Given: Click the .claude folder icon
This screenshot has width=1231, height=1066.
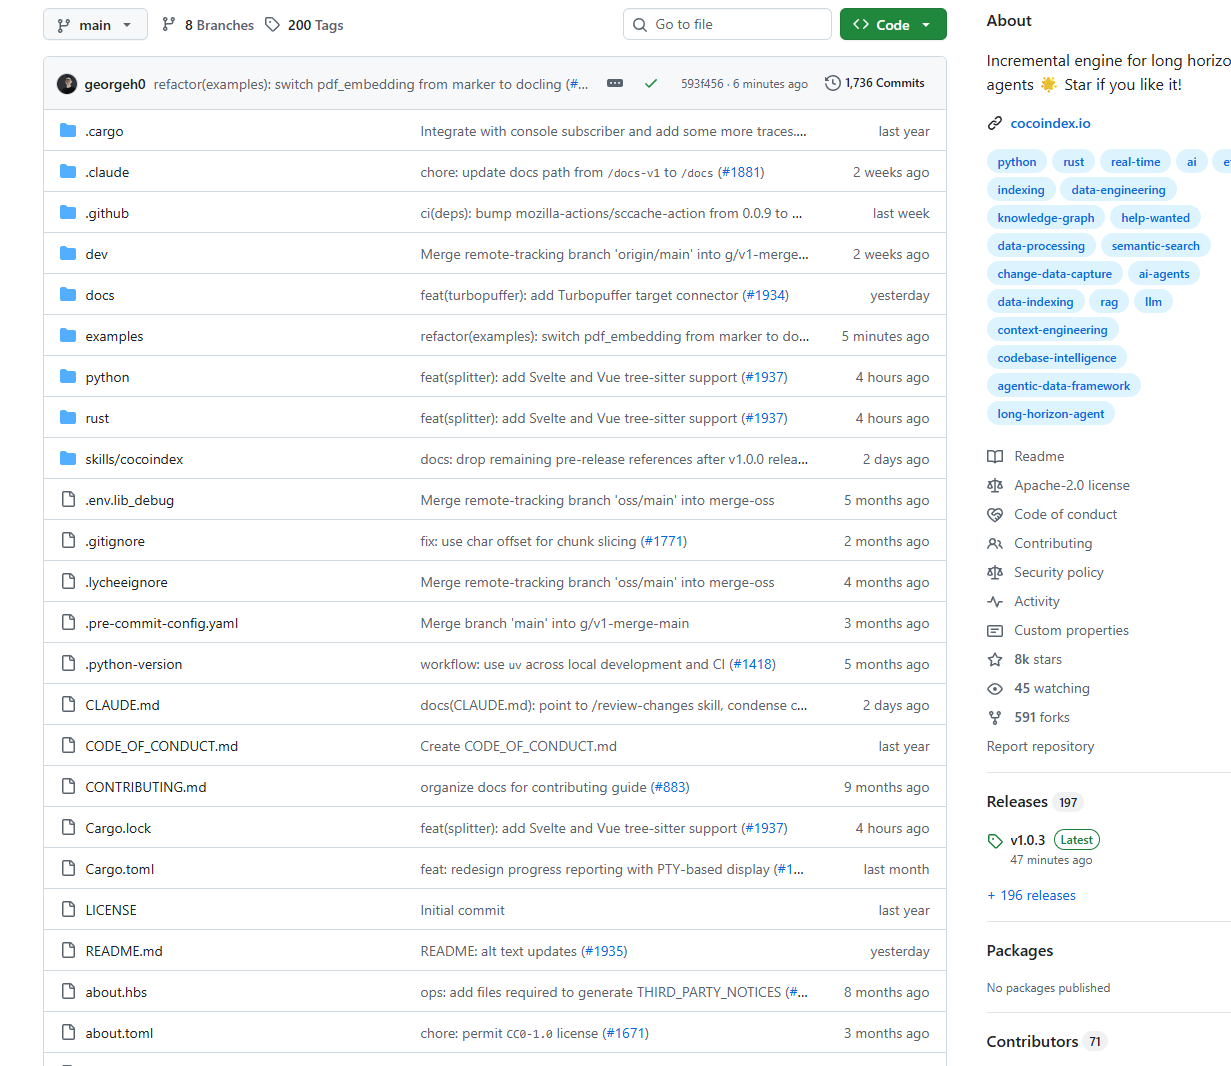Looking at the screenshot, I should click(68, 172).
